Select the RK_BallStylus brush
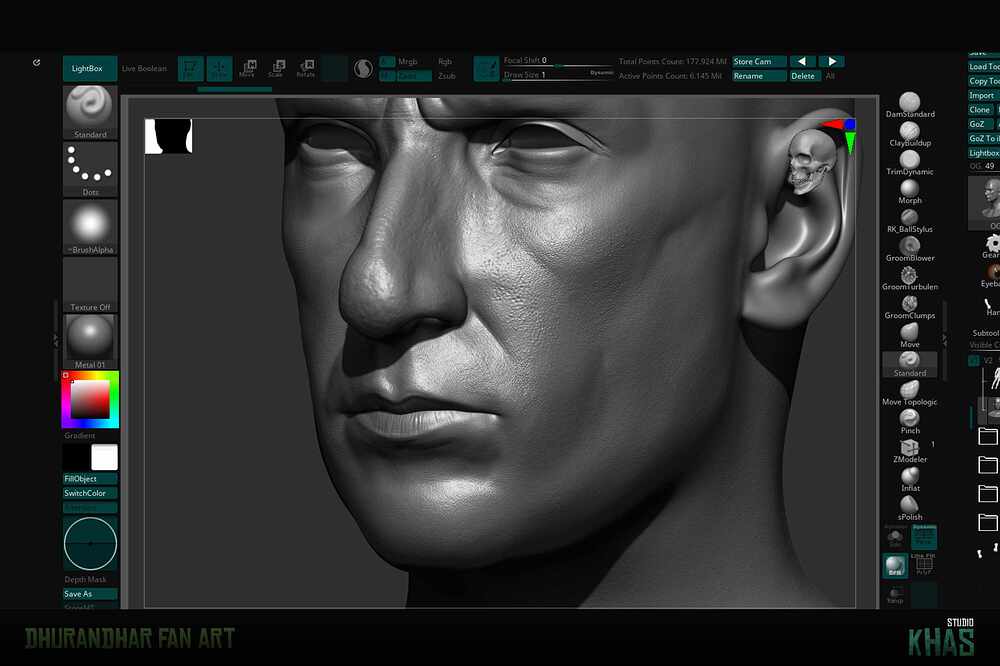The image size is (1000, 666). tap(910, 221)
